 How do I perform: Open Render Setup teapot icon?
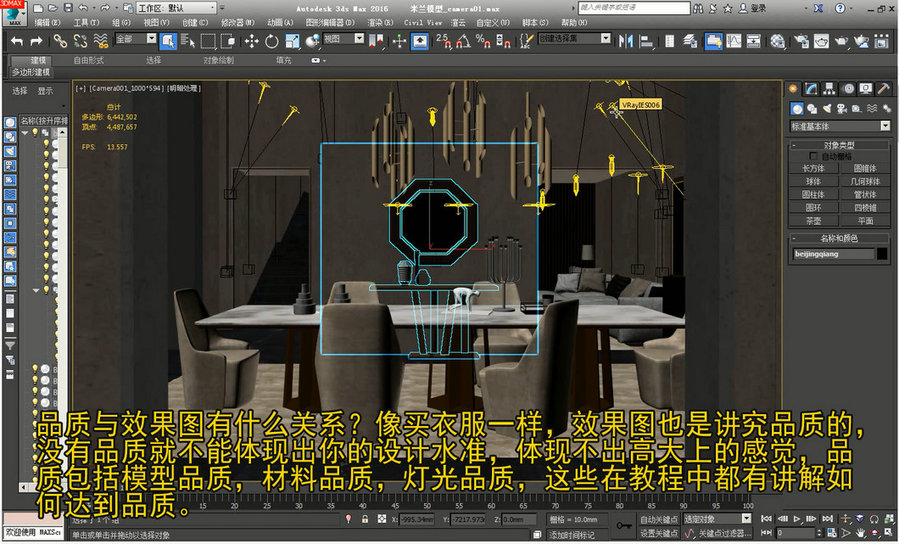[x=802, y=41]
